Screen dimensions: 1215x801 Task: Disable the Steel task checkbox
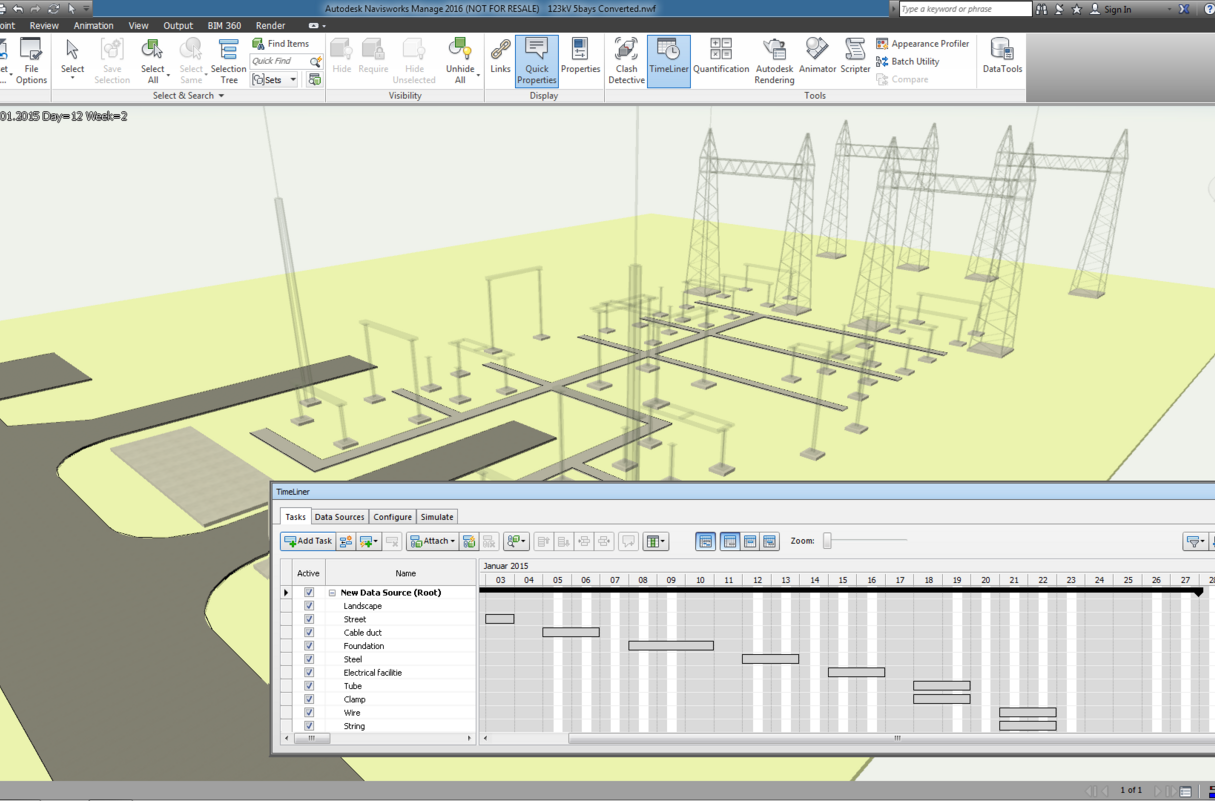pyautogui.click(x=309, y=659)
